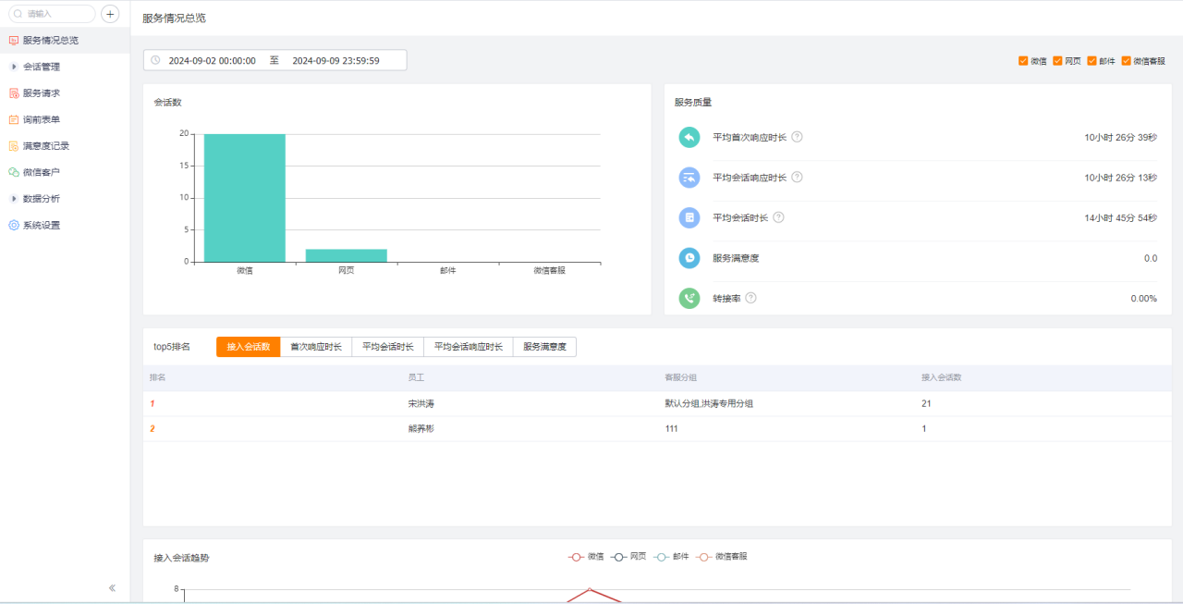Click the 服务请求 sidebar icon
The image size is (1184, 604).
14,93
